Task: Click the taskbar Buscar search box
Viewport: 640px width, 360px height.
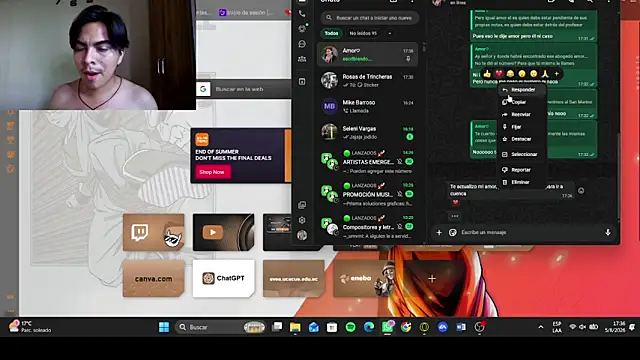Action: pos(221,327)
